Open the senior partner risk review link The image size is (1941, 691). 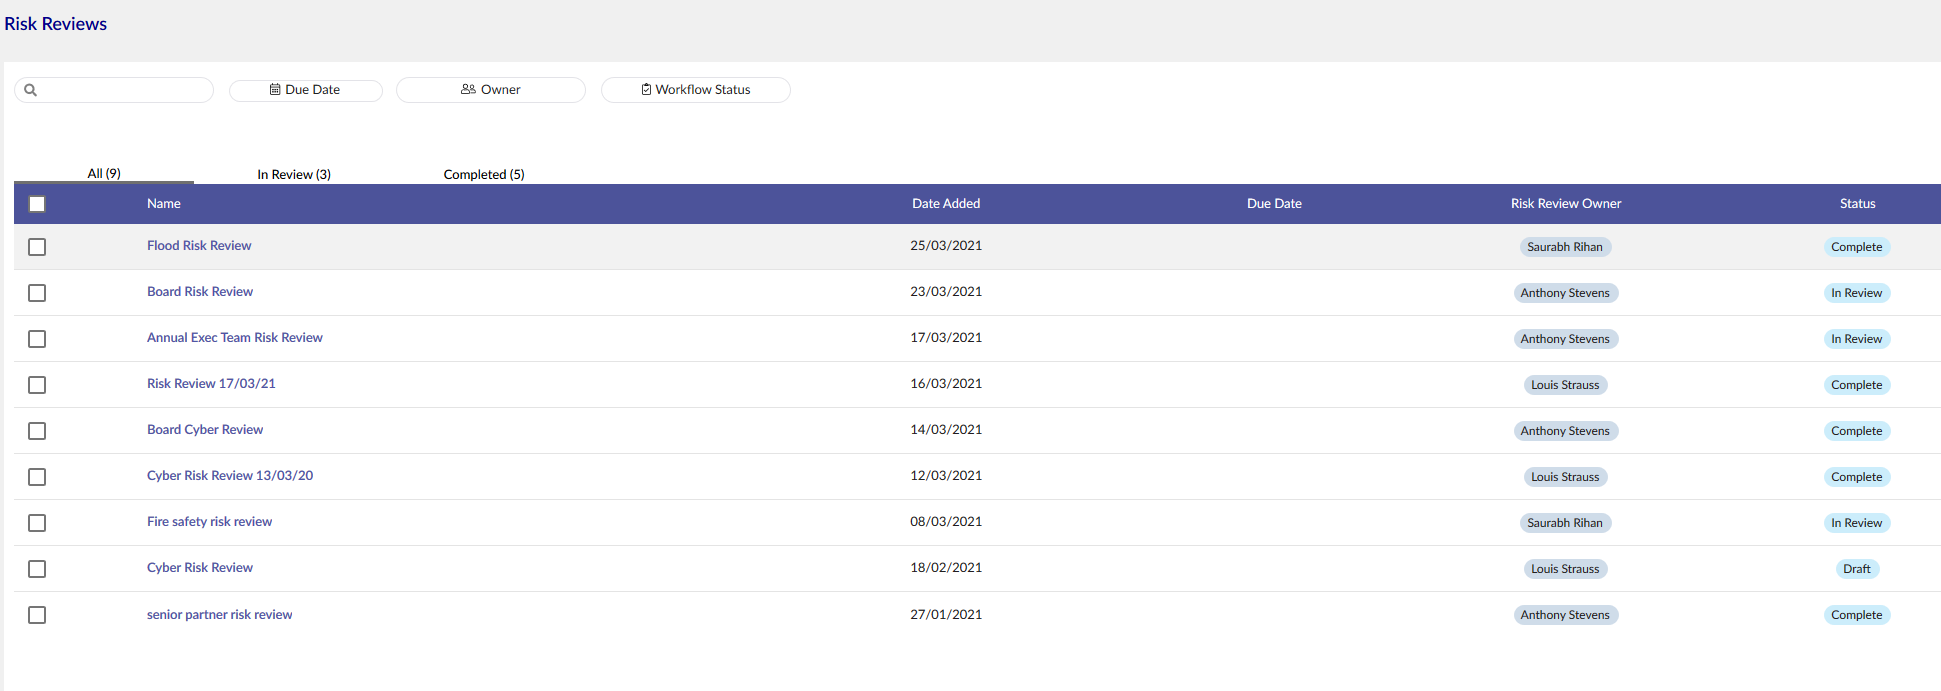(220, 615)
